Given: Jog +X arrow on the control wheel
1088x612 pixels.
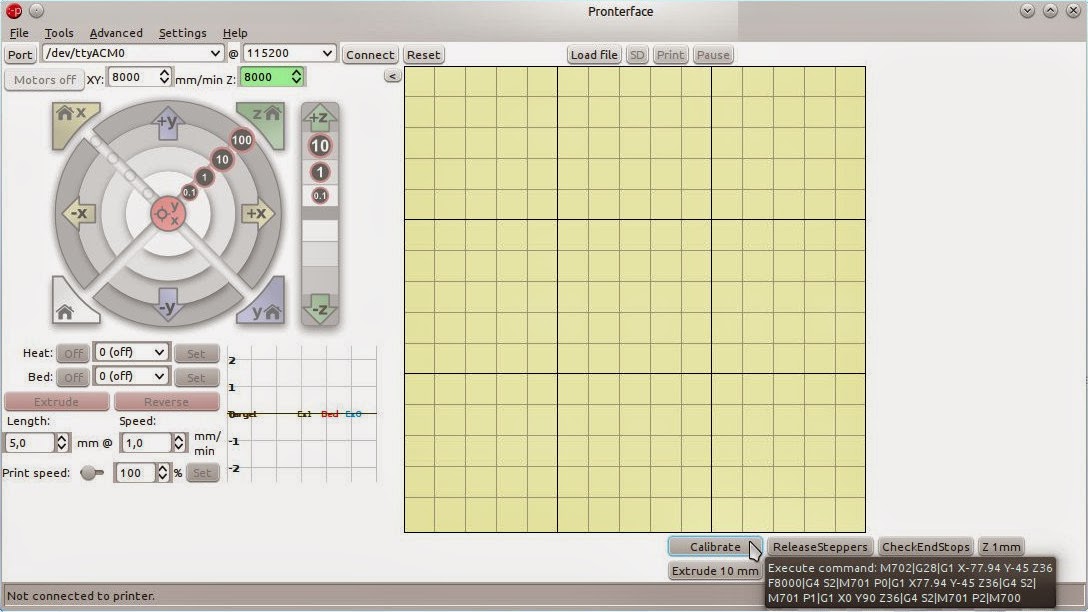Looking at the screenshot, I should click(256, 214).
